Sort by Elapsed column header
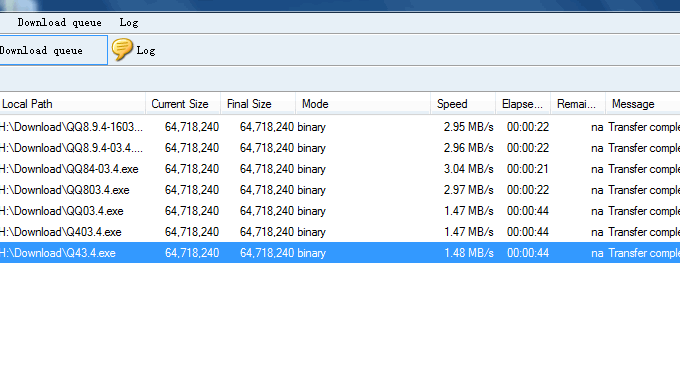680x366 pixels. [x=523, y=104]
